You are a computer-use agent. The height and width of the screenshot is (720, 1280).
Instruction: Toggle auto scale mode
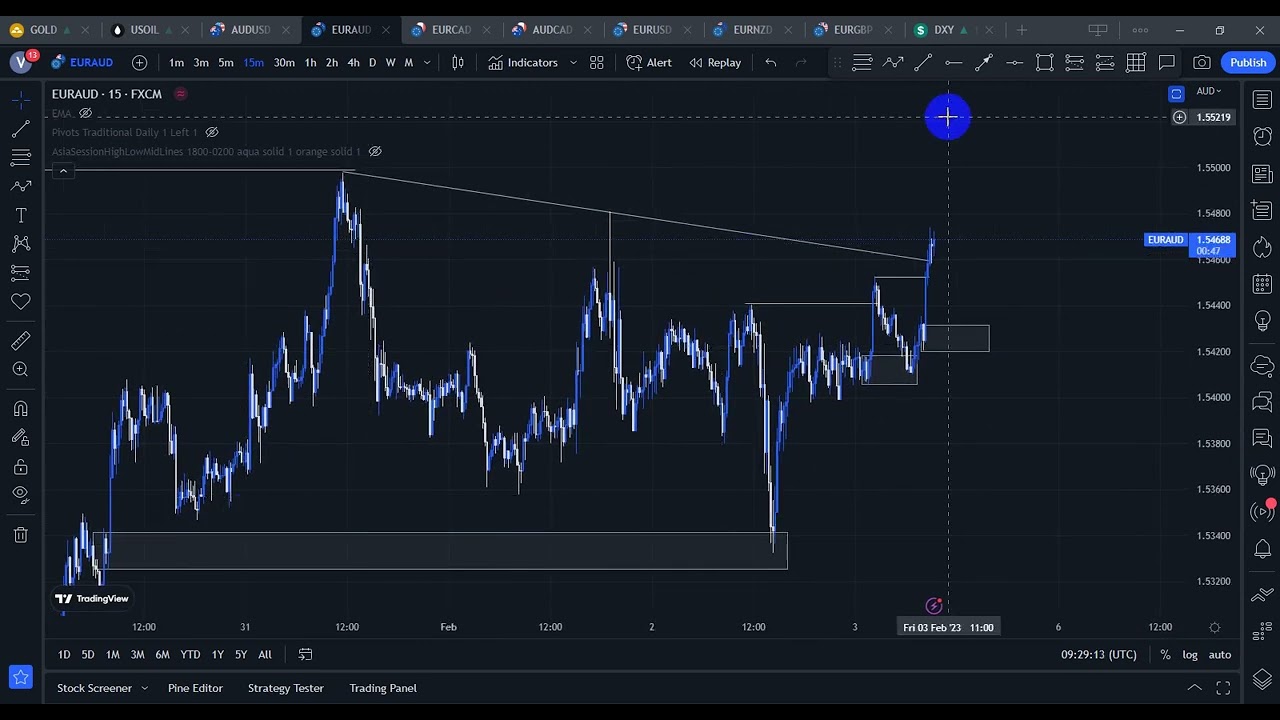click(1220, 655)
